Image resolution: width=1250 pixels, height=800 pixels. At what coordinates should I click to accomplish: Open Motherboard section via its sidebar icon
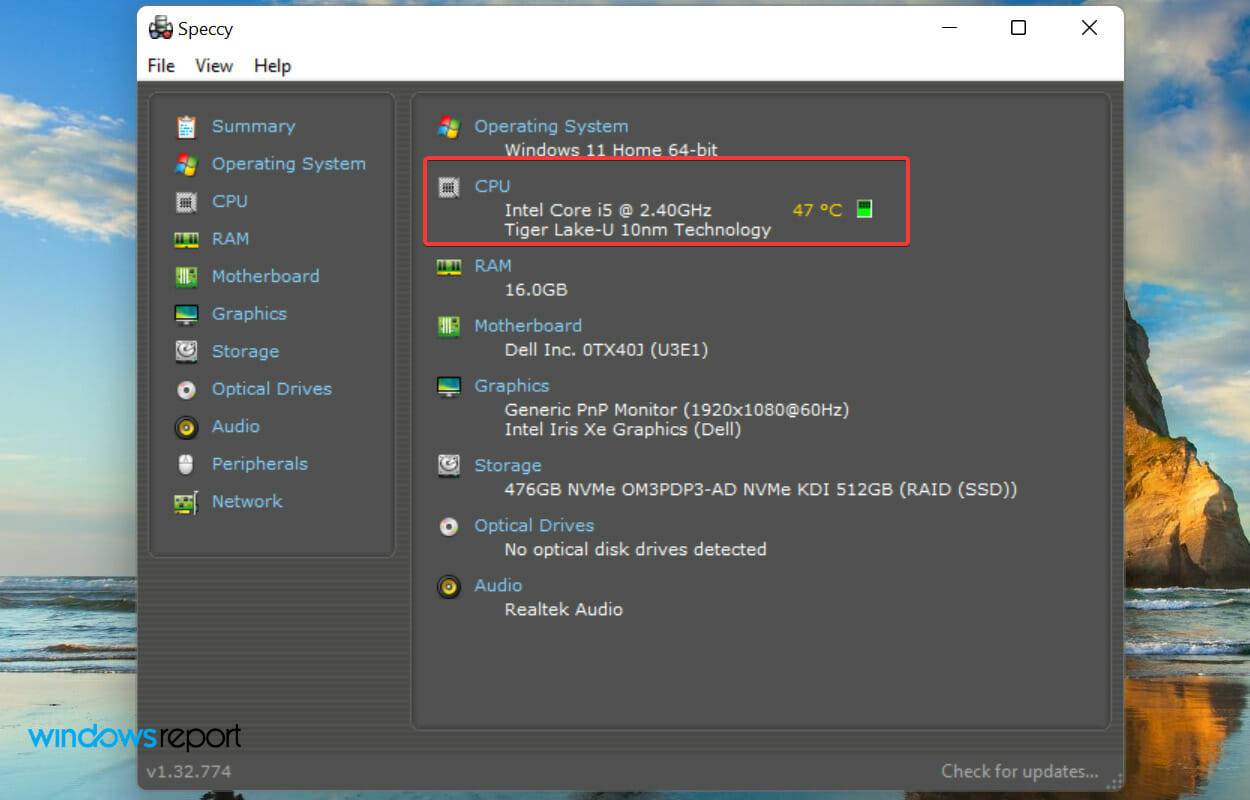[x=187, y=276]
